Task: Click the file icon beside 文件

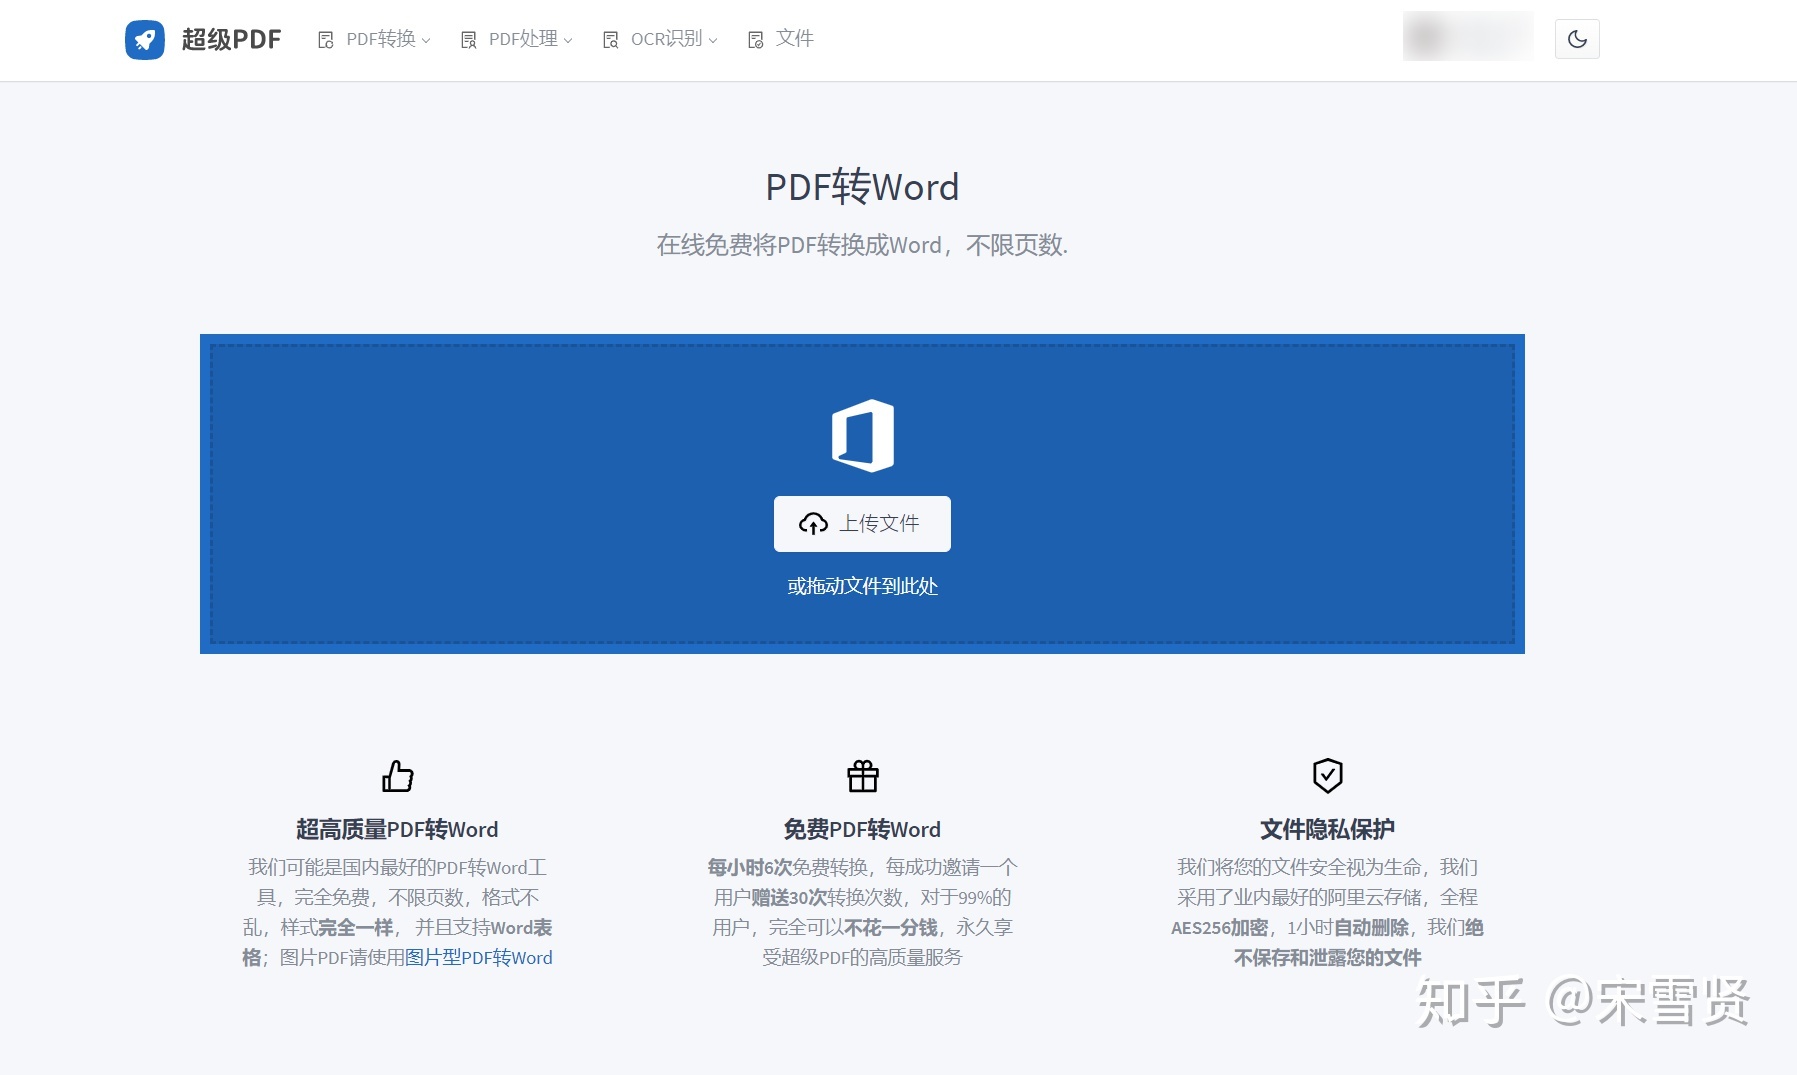Action: point(755,40)
